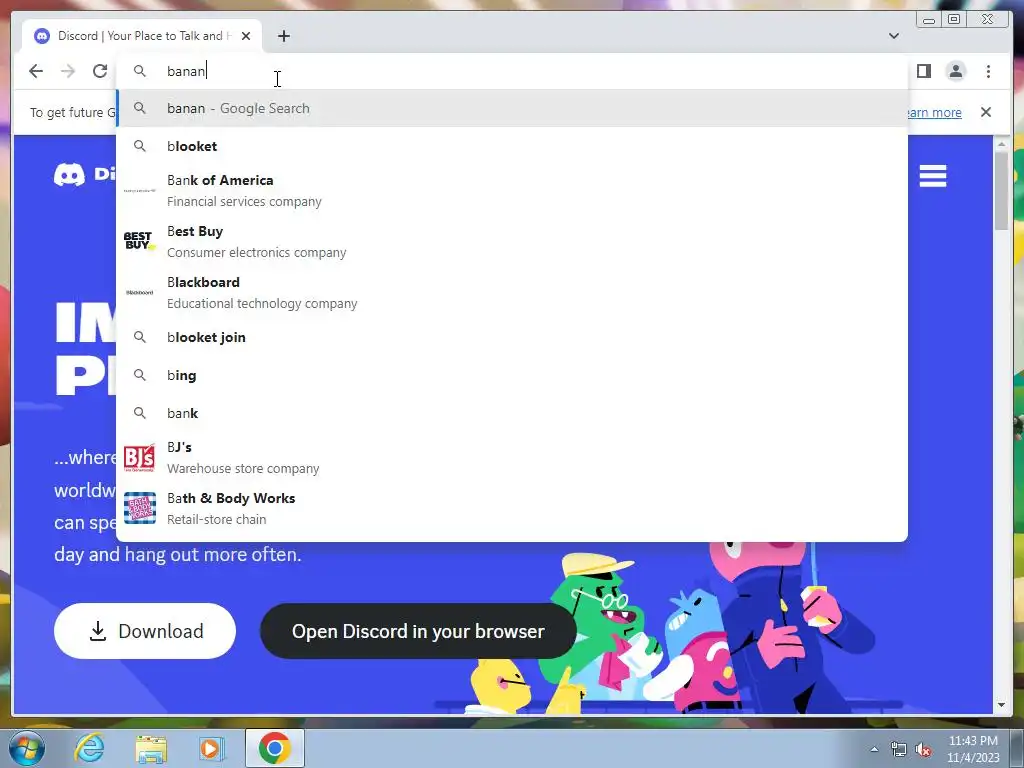The height and width of the screenshot is (768, 1024).
Task: Click the Download button
Action: point(145,631)
